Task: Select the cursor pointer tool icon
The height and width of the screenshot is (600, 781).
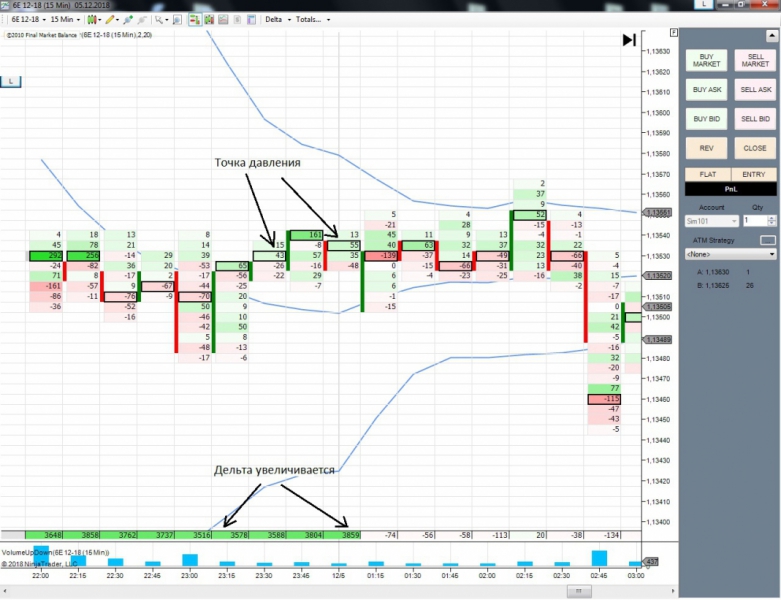Action: [x=158, y=19]
